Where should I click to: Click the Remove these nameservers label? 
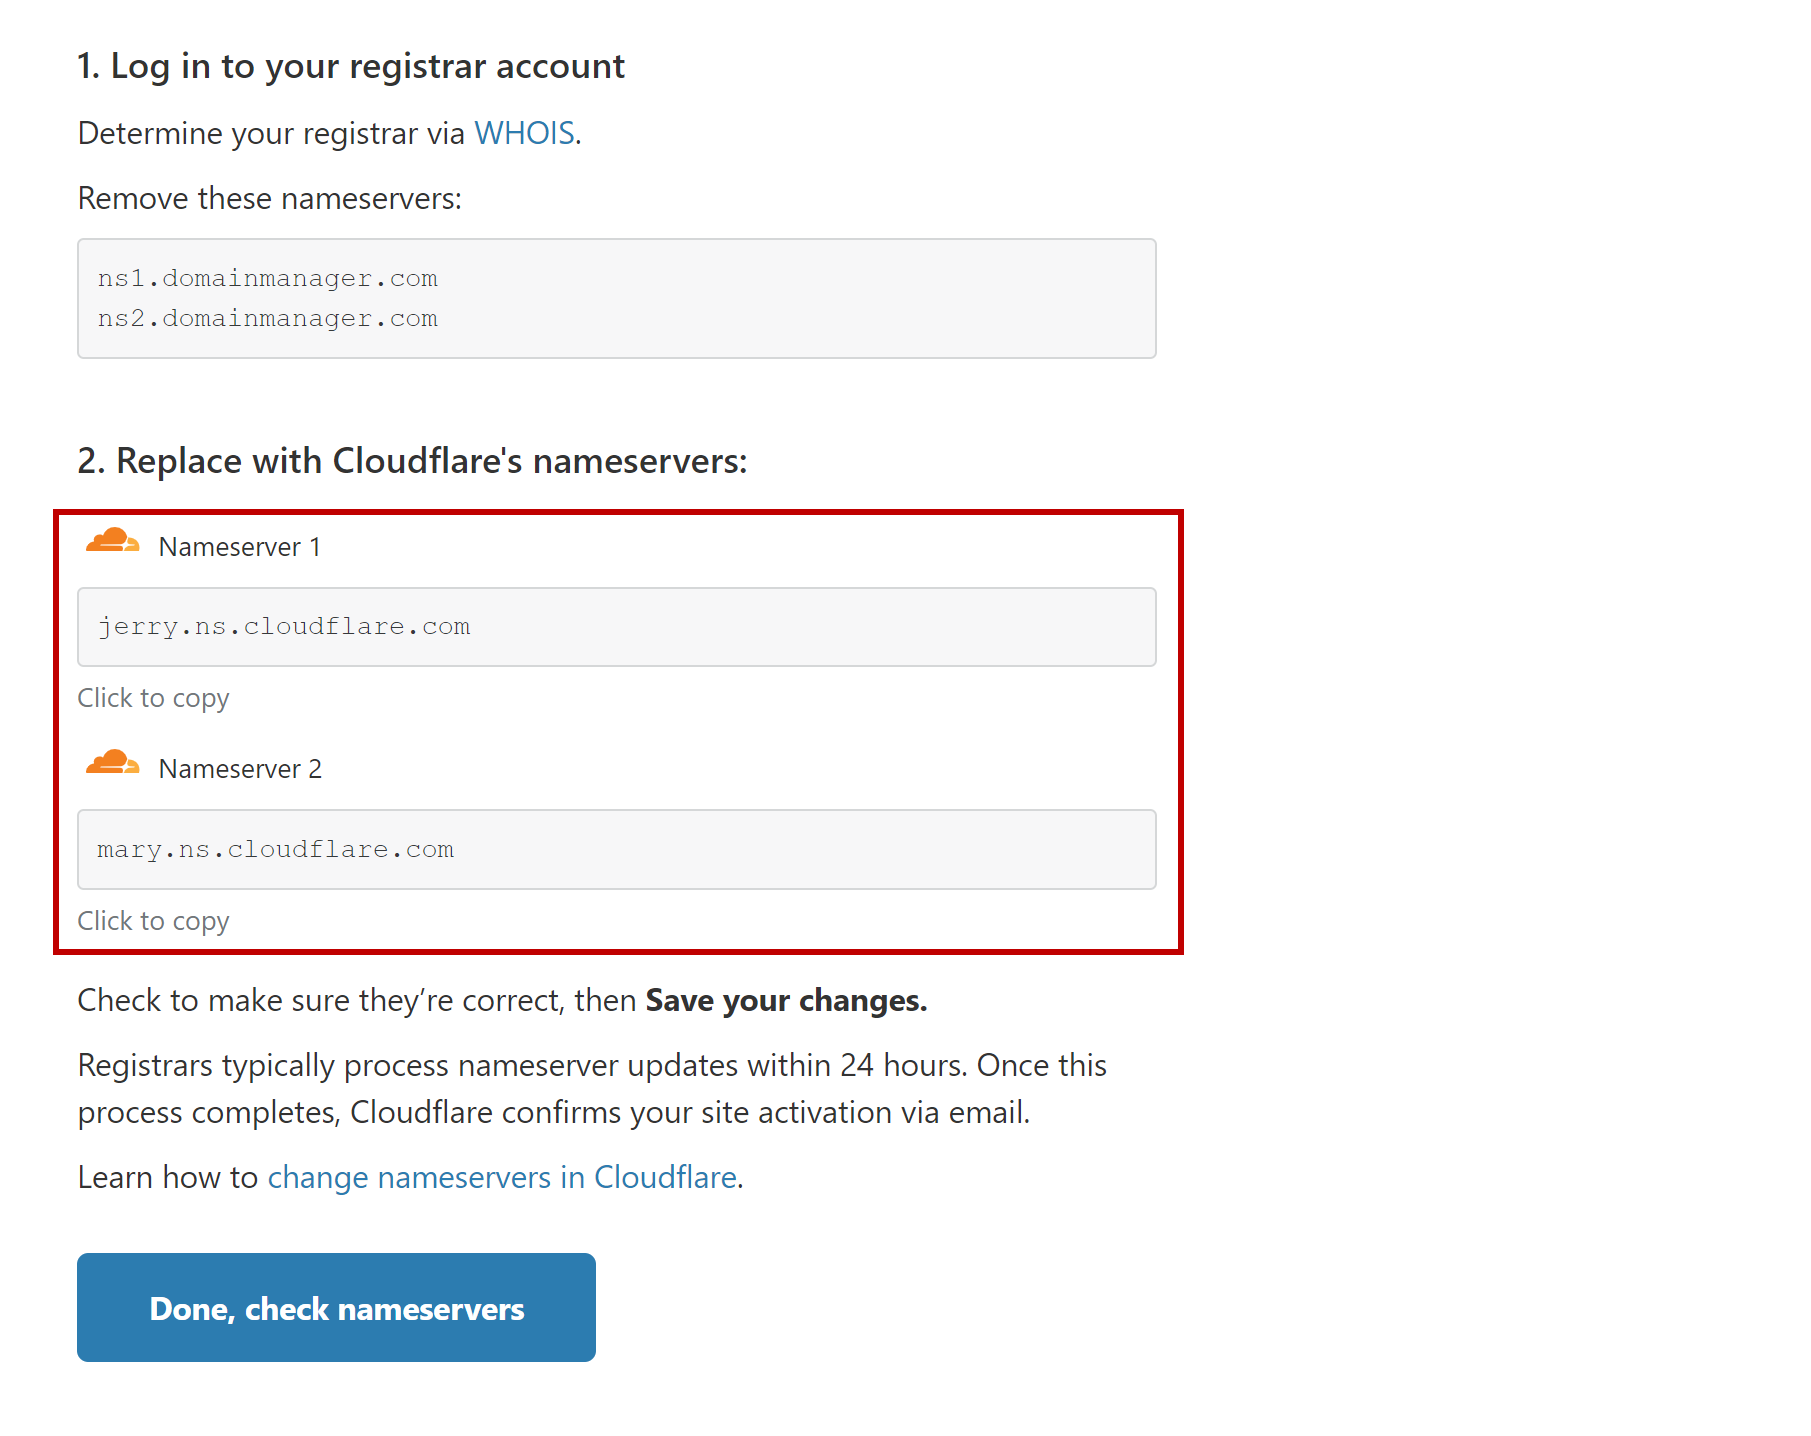270,198
